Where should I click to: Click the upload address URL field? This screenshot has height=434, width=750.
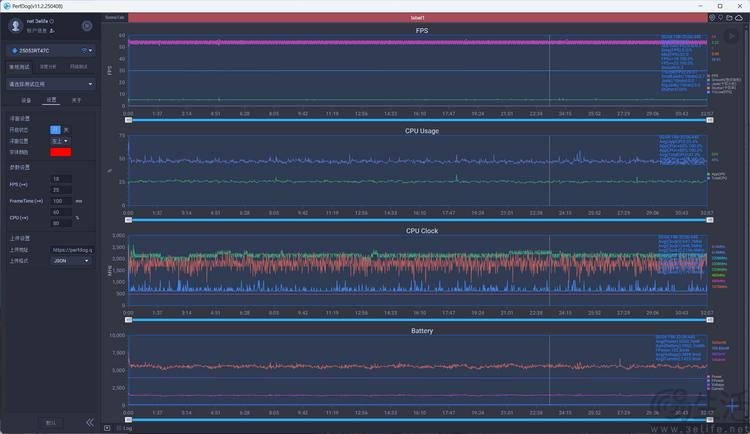pyautogui.click(x=72, y=250)
